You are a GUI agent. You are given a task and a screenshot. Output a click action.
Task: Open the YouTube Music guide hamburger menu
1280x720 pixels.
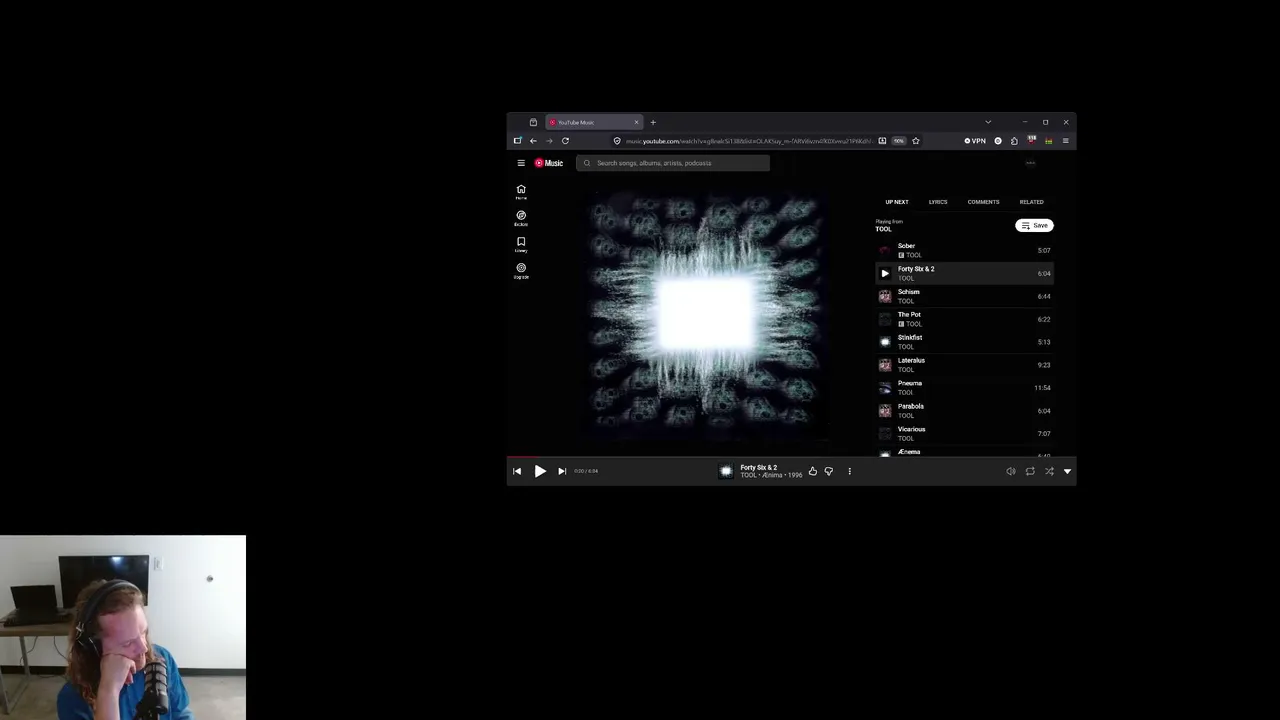[521, 163]
